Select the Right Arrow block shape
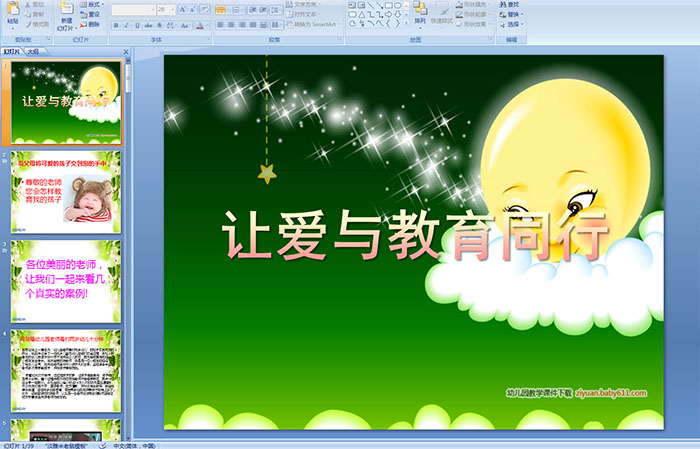Screen dimensions: 700x449 point(388,14)
